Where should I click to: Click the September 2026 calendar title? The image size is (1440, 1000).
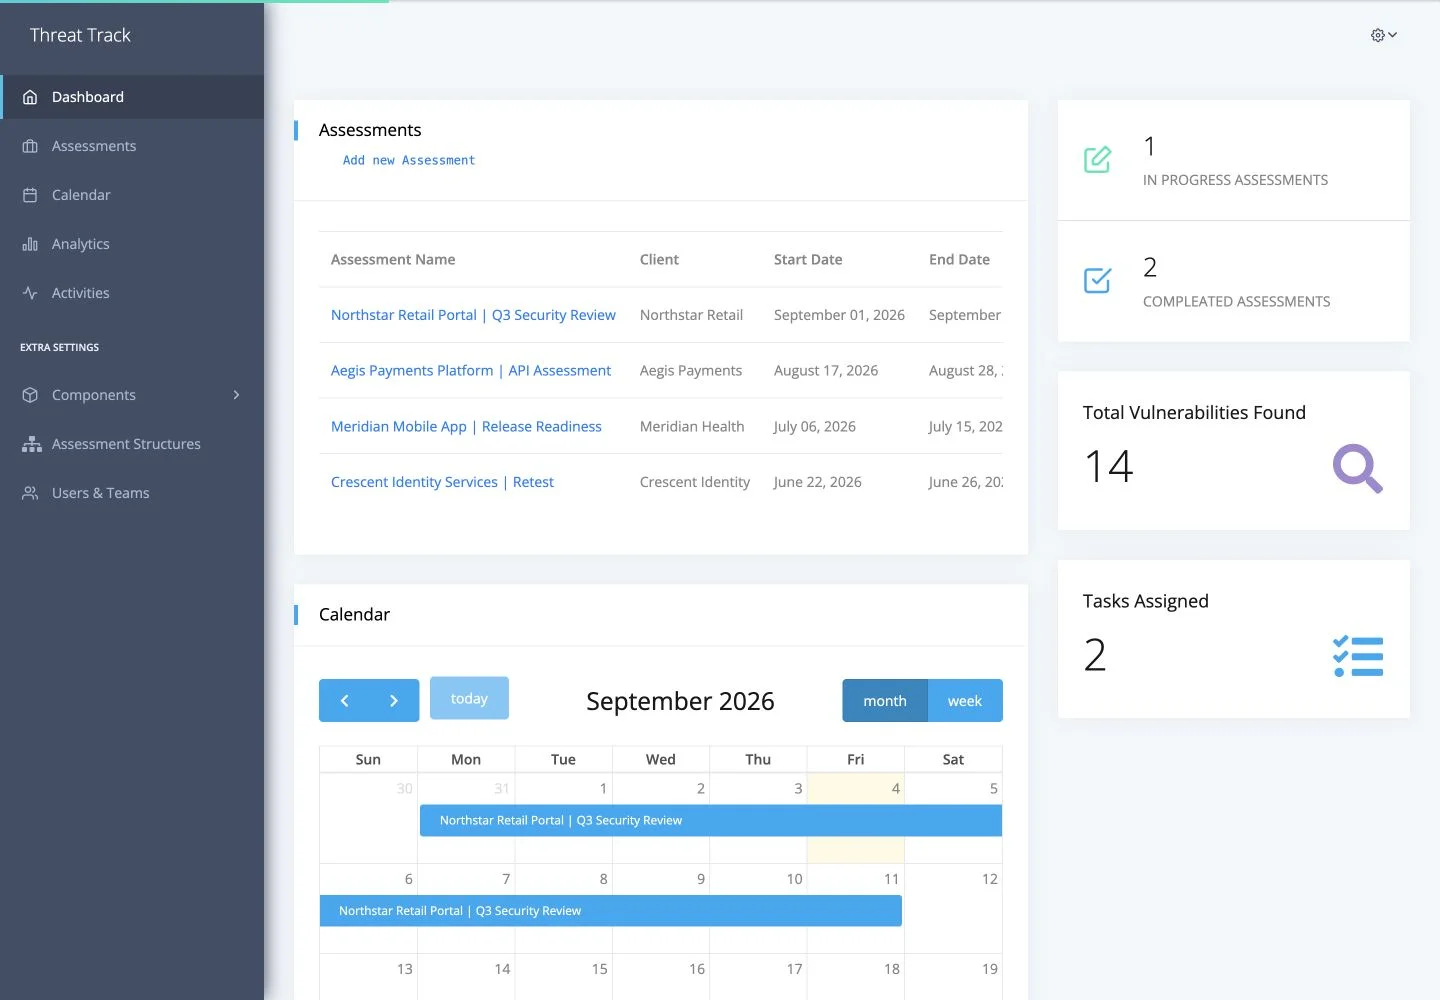[x=680, y=701]
